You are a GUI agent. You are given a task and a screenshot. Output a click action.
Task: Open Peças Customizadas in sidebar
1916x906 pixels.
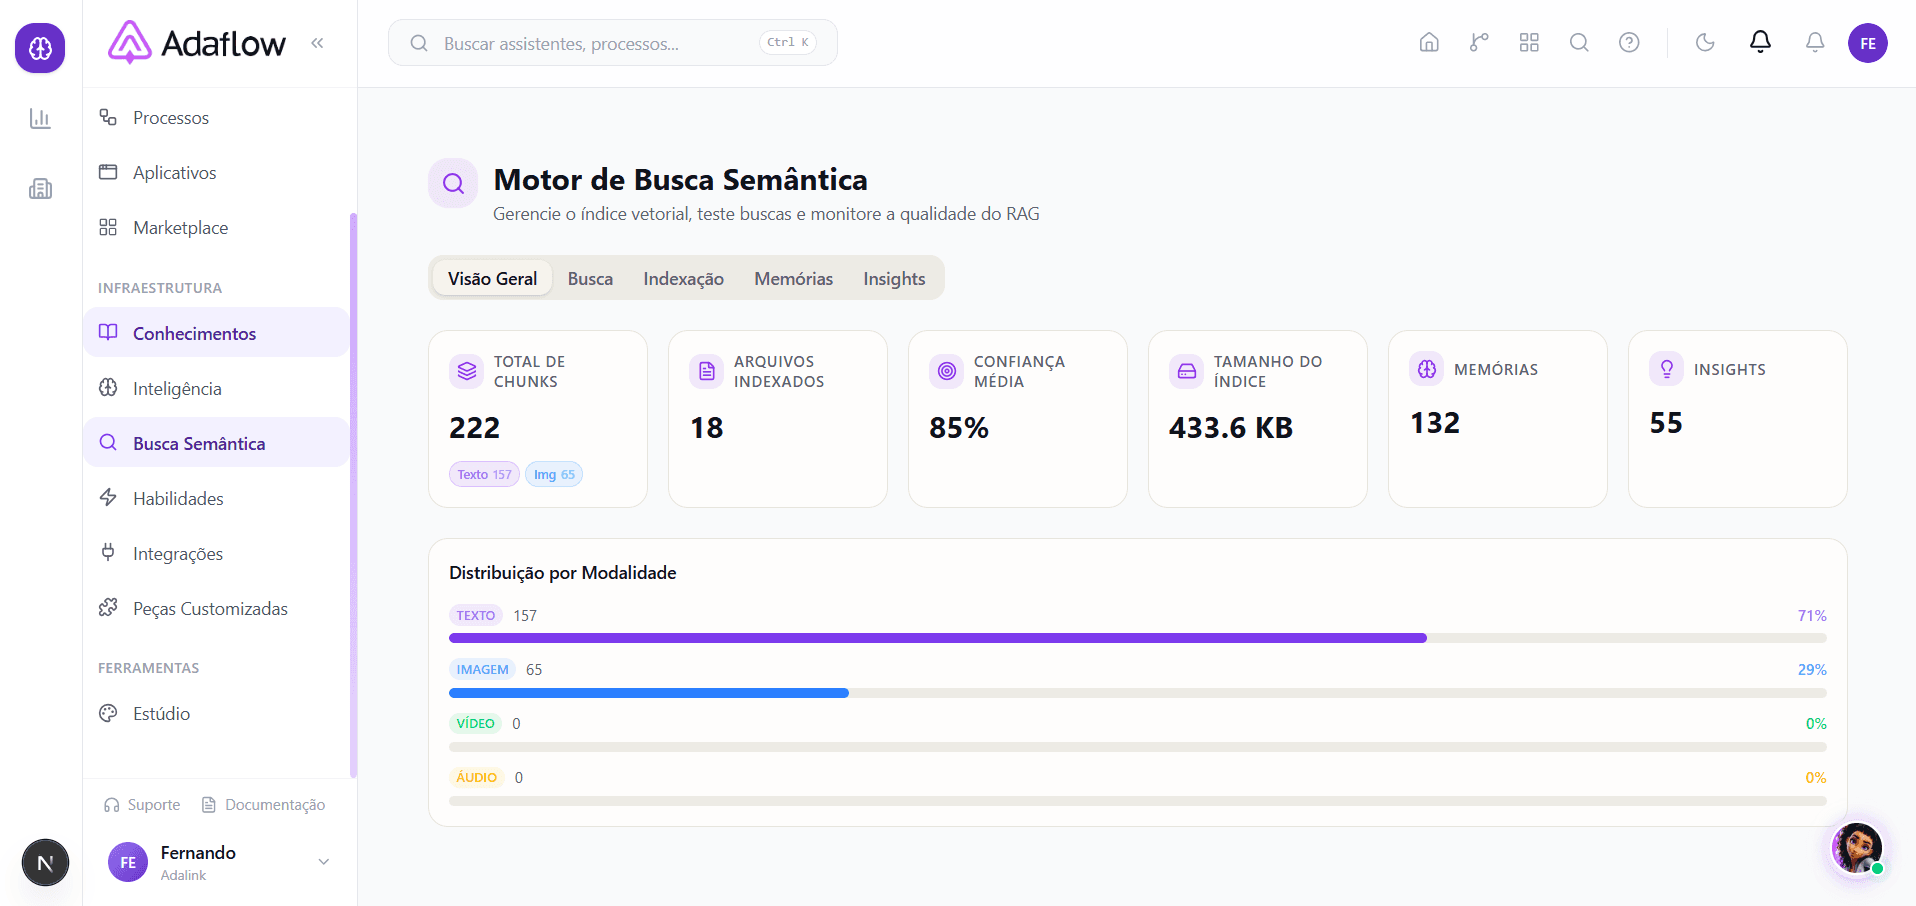(x=216, y=608)
